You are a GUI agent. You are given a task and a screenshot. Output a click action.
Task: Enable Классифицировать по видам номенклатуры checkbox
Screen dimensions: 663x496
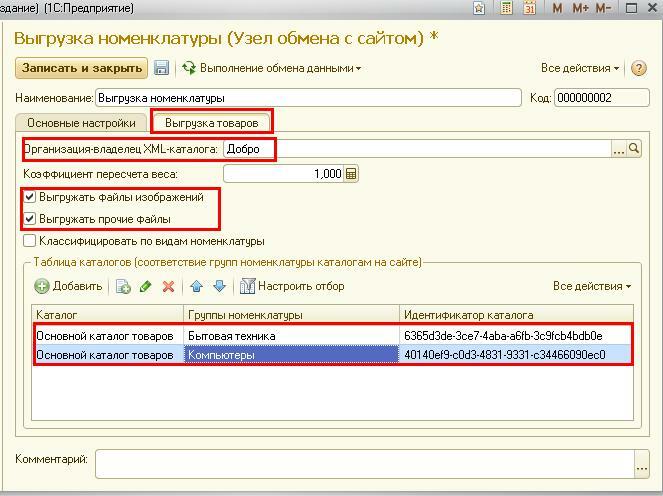[x=30, y=241]
